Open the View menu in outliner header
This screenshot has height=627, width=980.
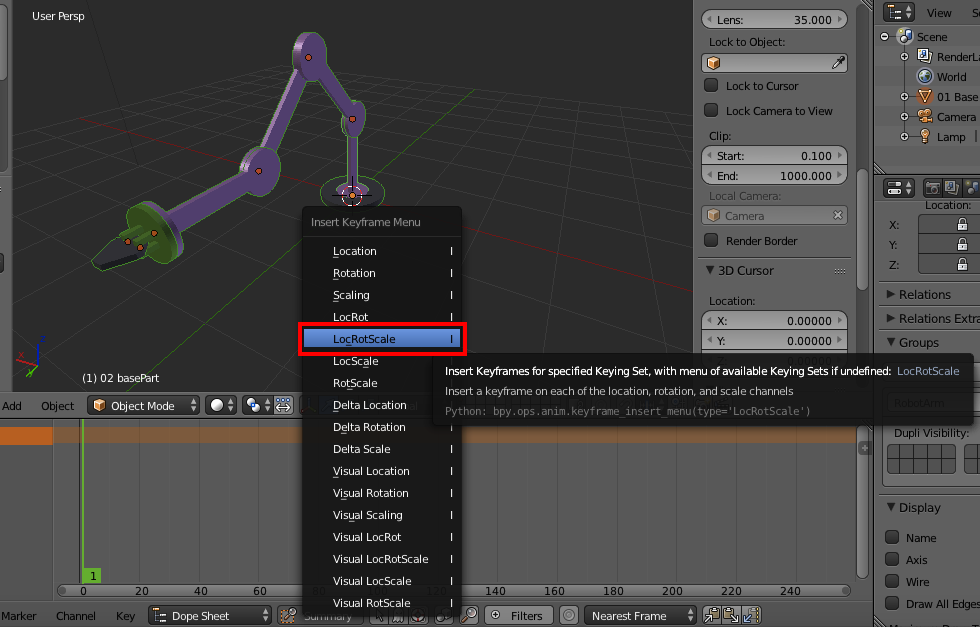tap(939, 13)
